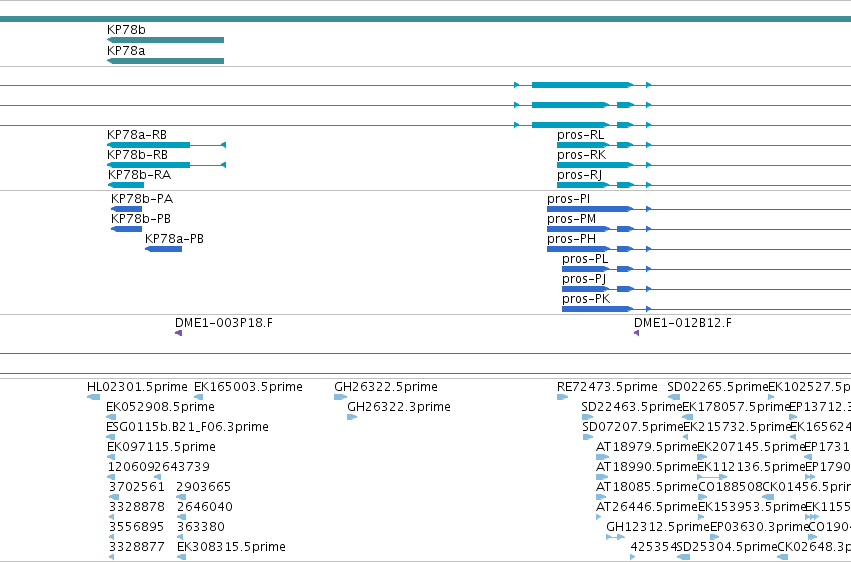851x562 pixels.
Task: Select EST EK153953.5prime
Action: coord(701,517)
